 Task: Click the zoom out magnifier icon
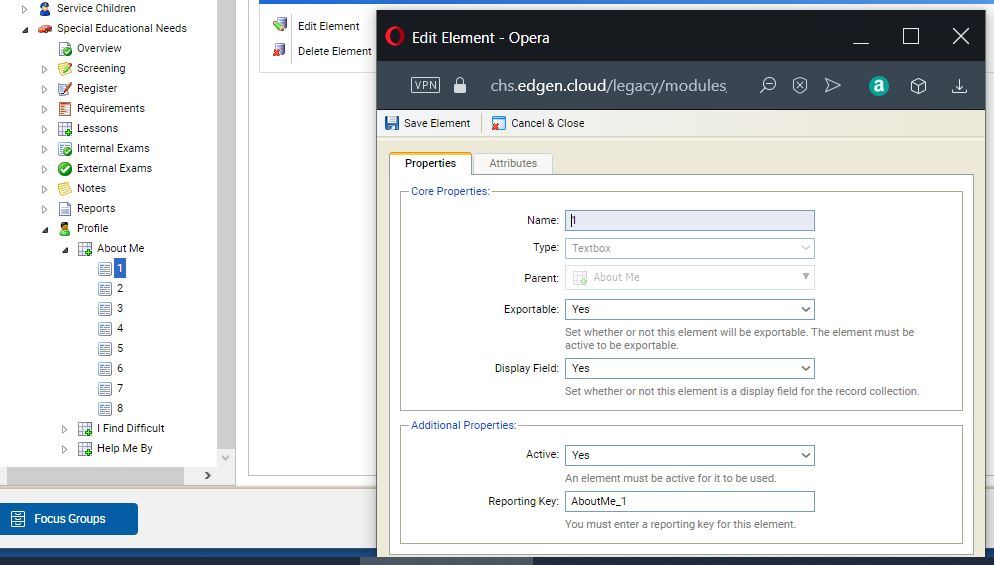(x=767, y=86)
